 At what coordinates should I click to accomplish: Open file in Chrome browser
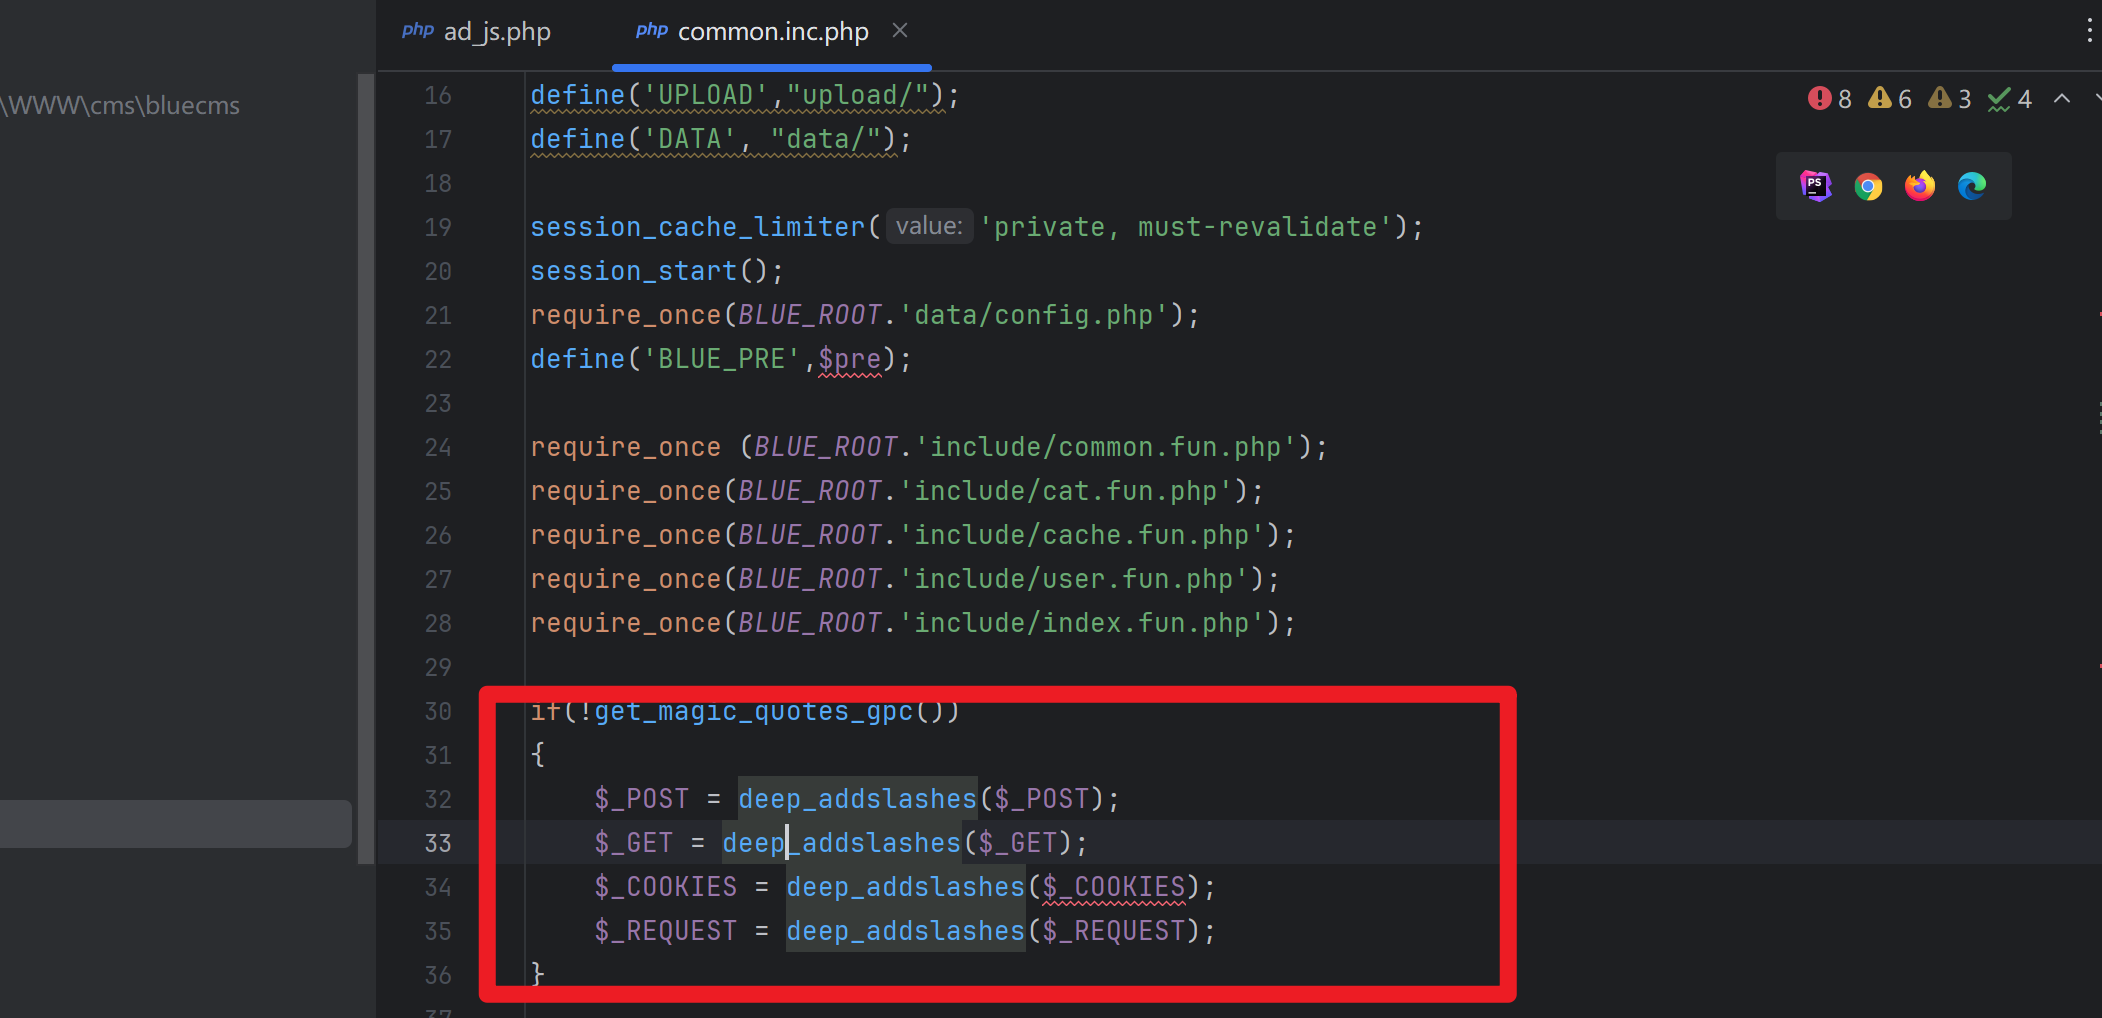pyautogui.click(x=1868, y=186)
